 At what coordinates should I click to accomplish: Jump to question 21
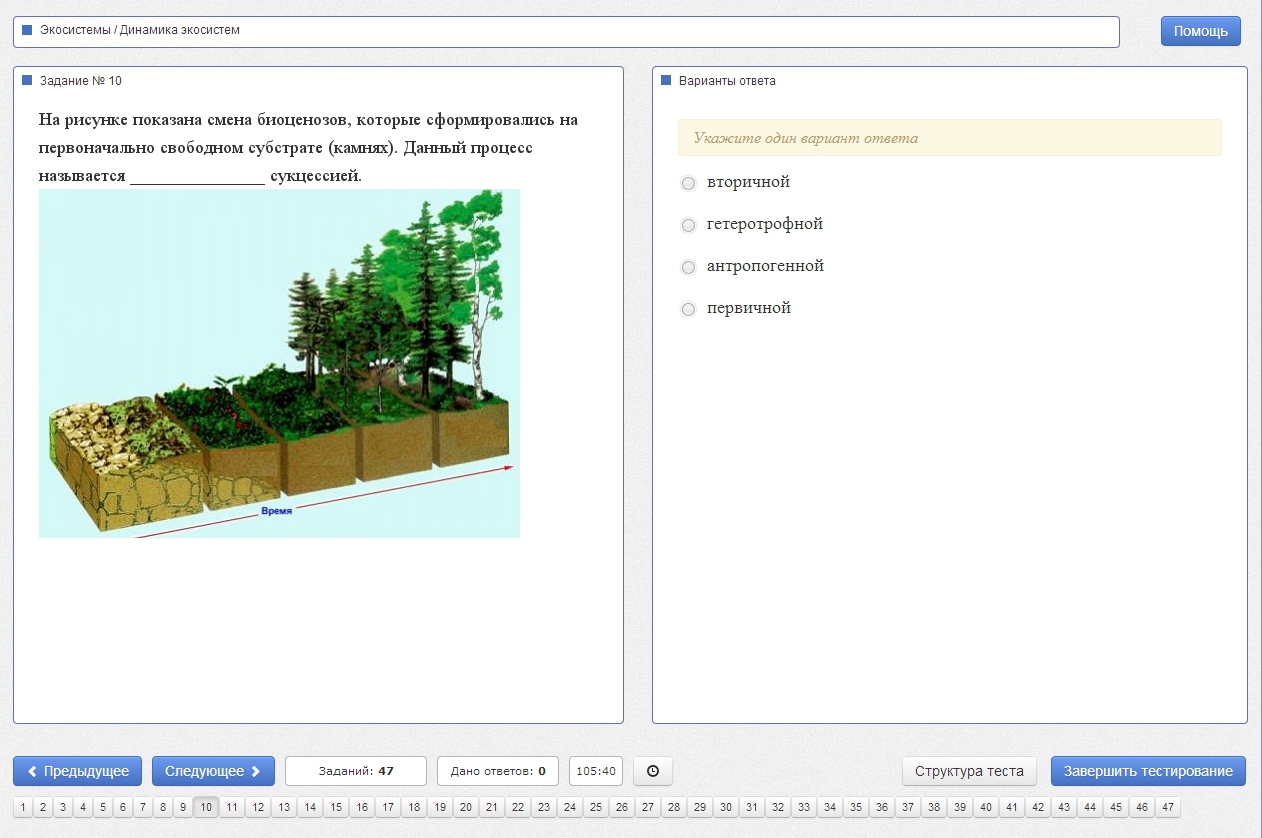(x=492, y=807)
